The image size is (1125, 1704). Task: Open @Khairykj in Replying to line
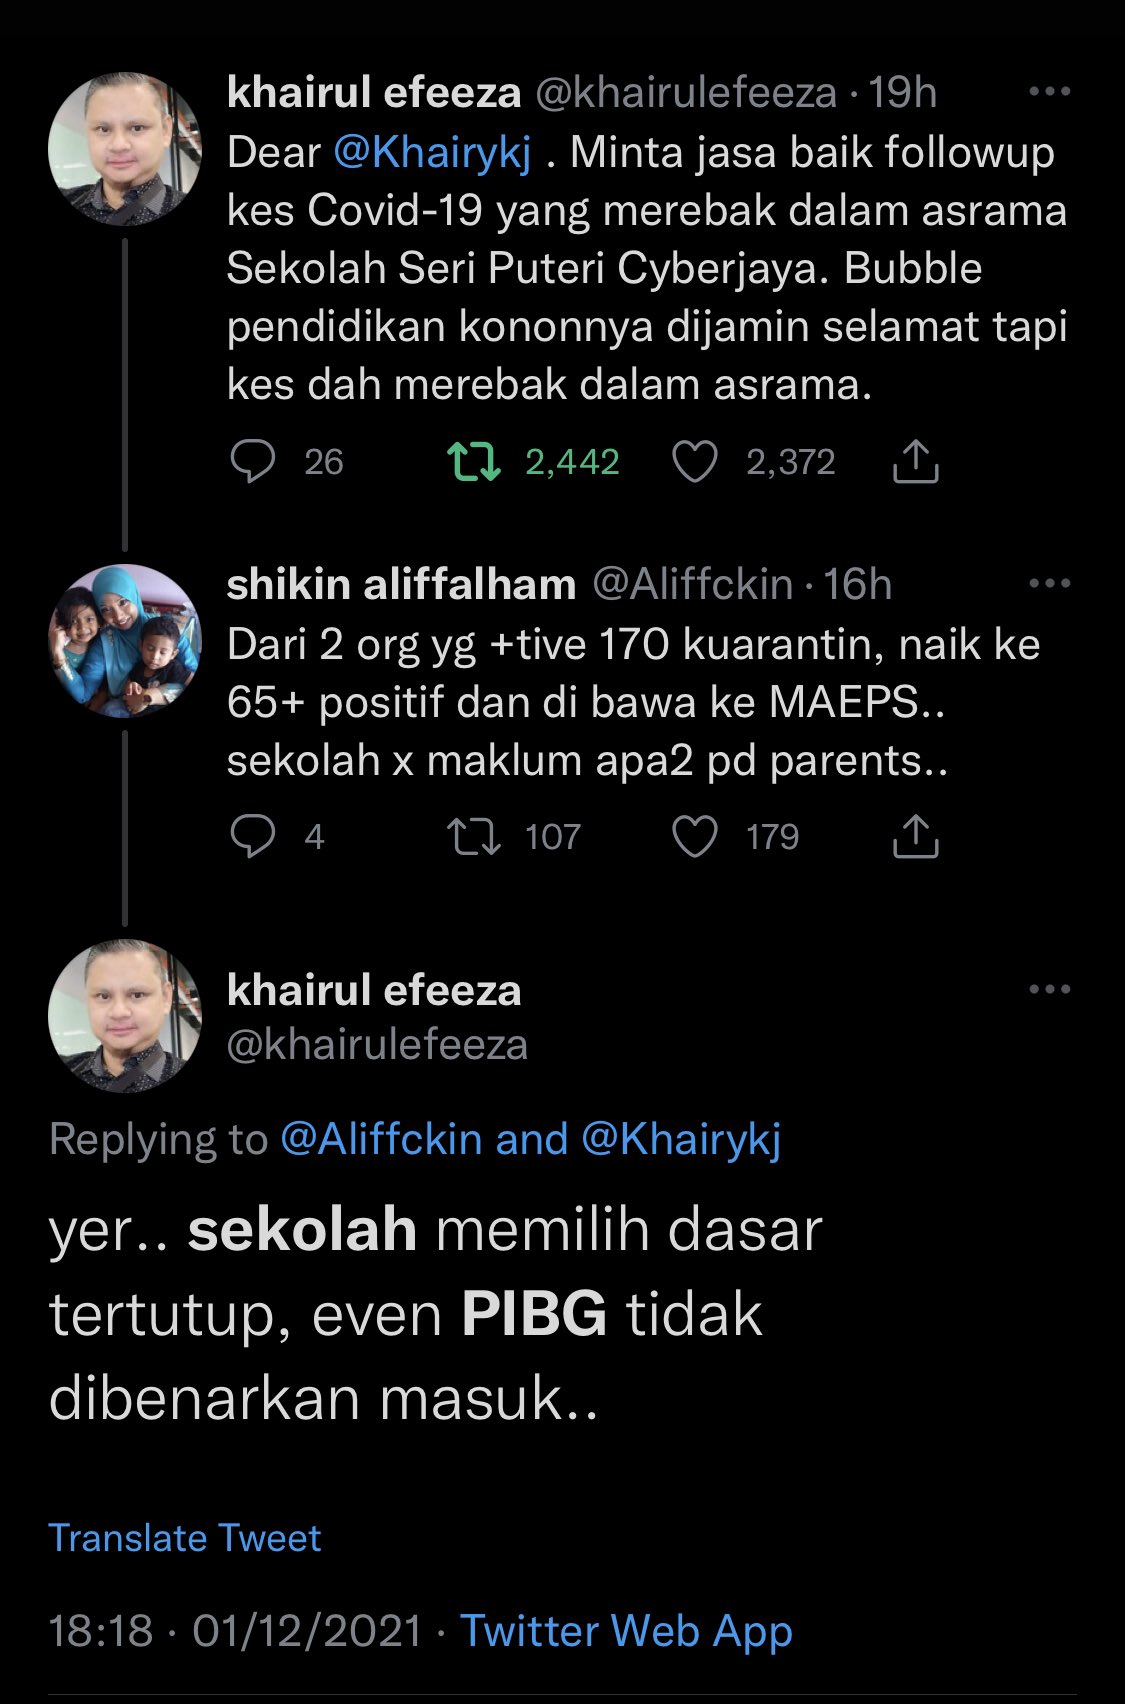click(x=681, y=1139)
